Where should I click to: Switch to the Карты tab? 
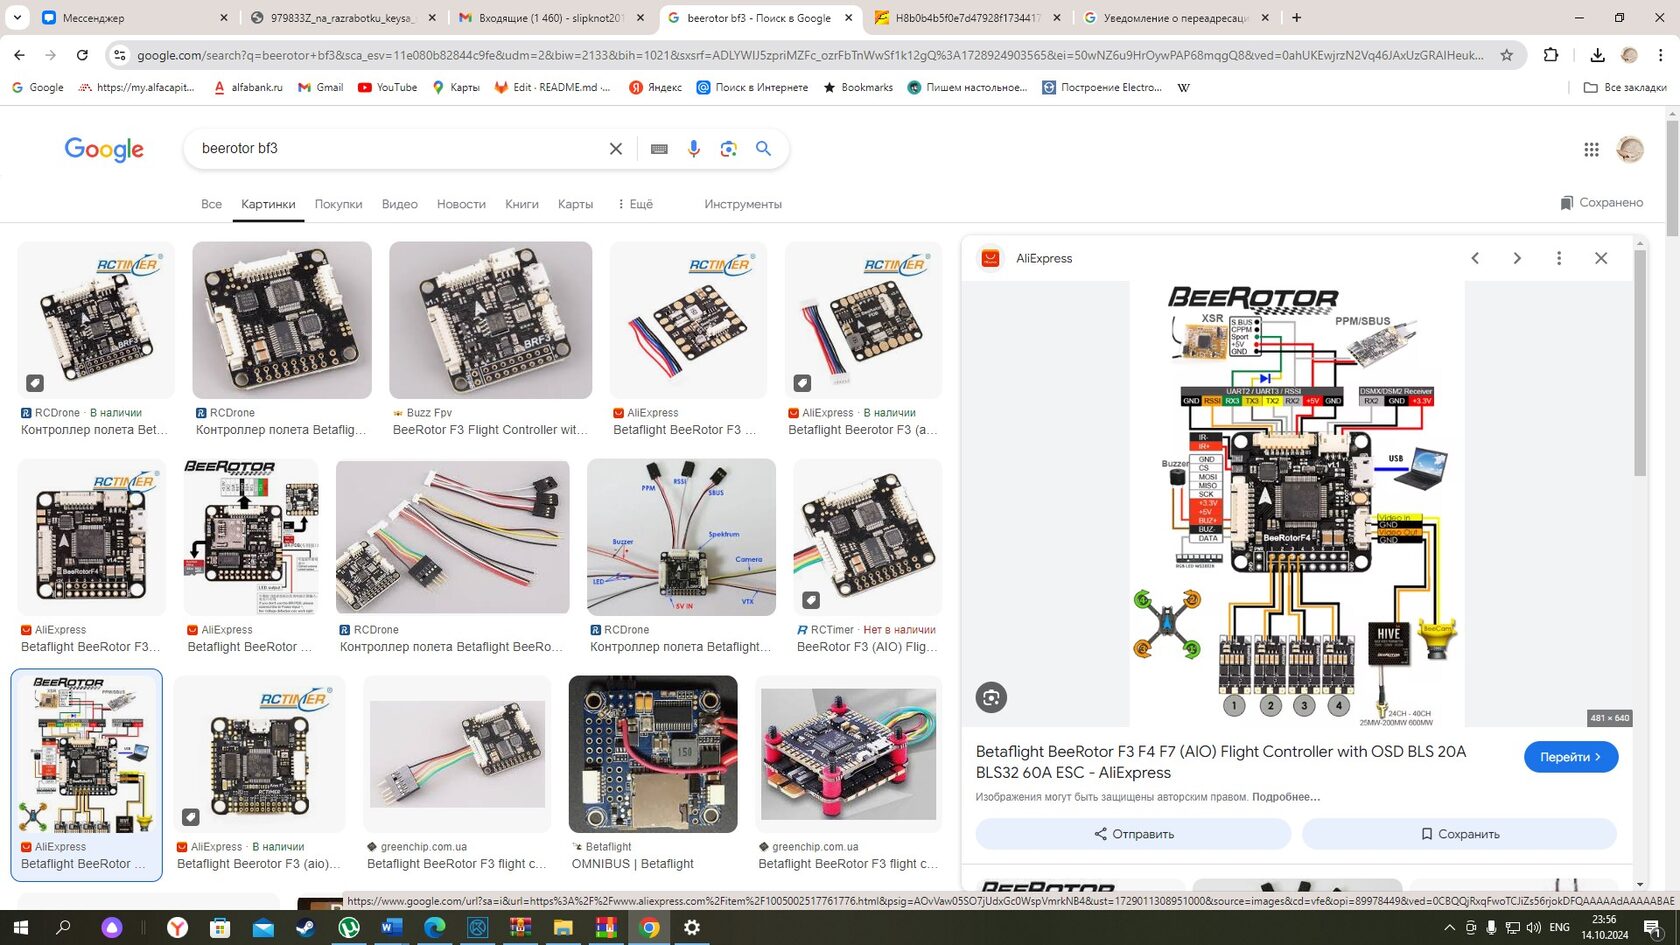point(575,204)
